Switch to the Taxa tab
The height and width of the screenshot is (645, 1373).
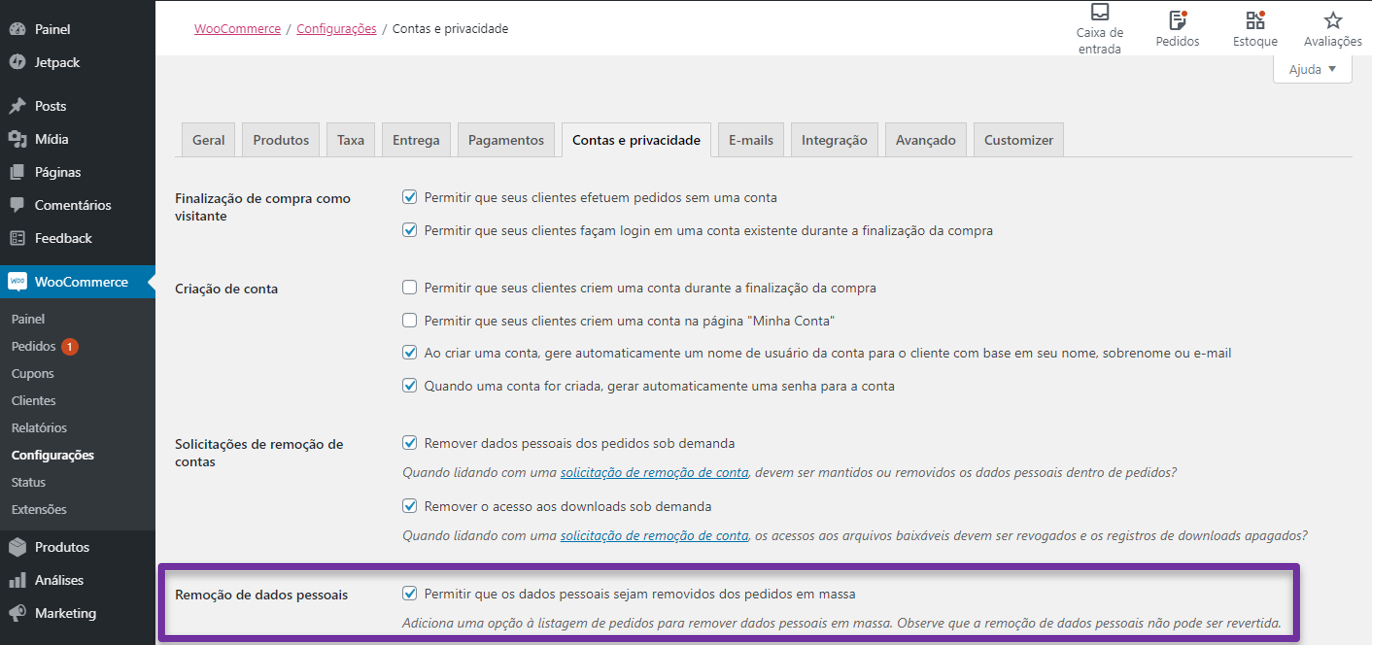(x=350, y=140)
